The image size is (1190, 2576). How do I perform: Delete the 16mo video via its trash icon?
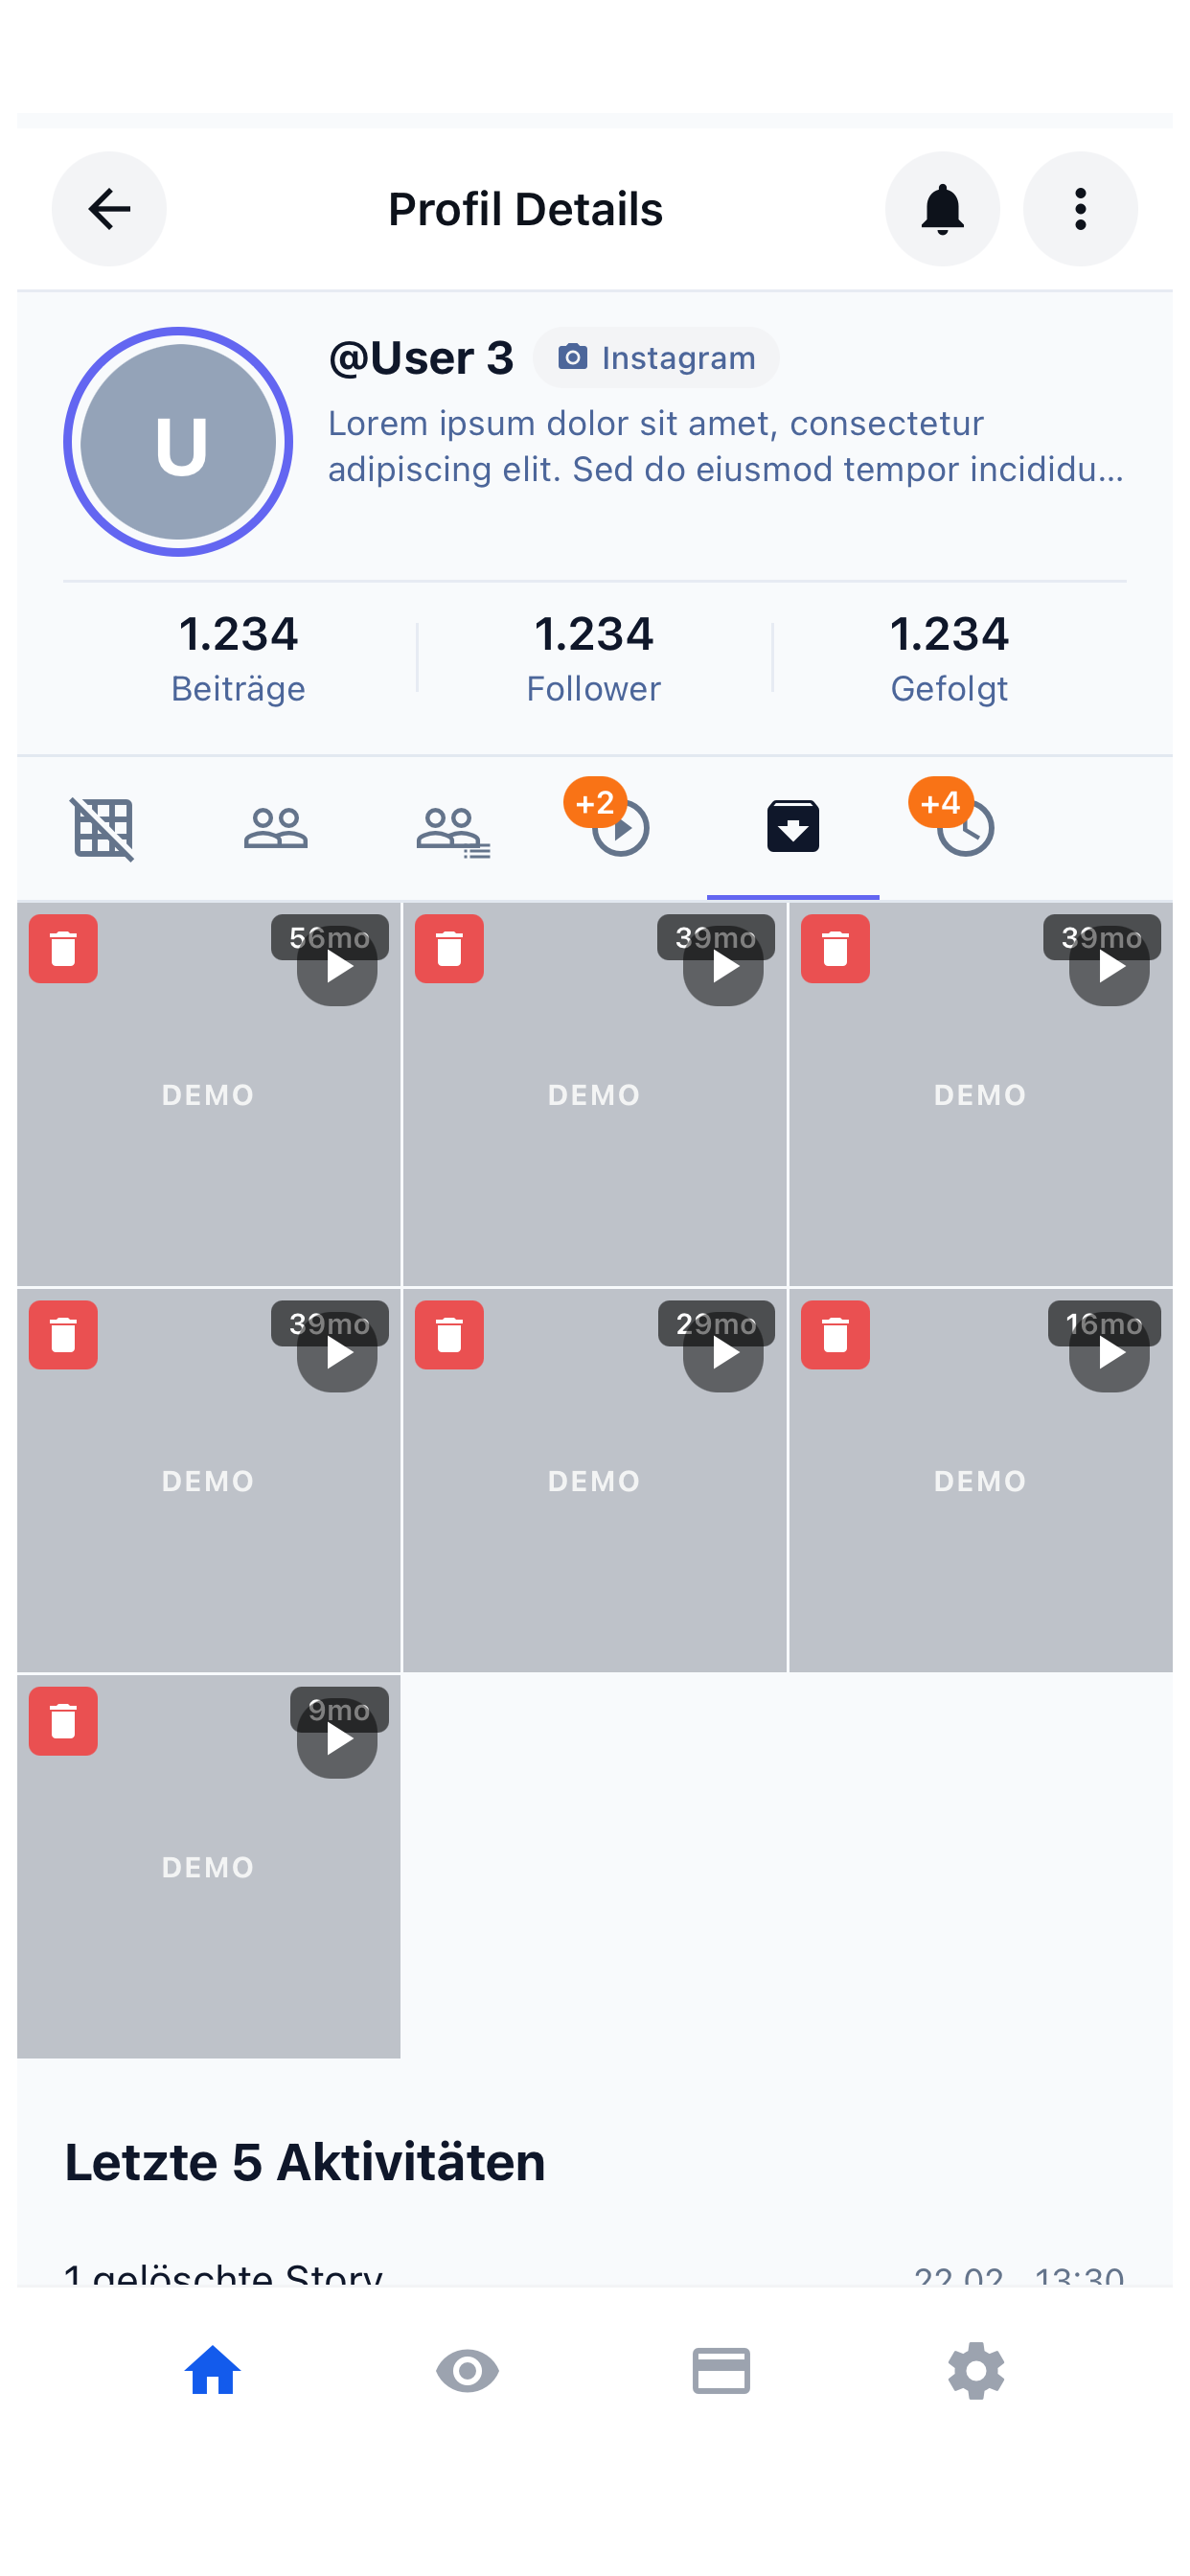(x=835, y=1335)
